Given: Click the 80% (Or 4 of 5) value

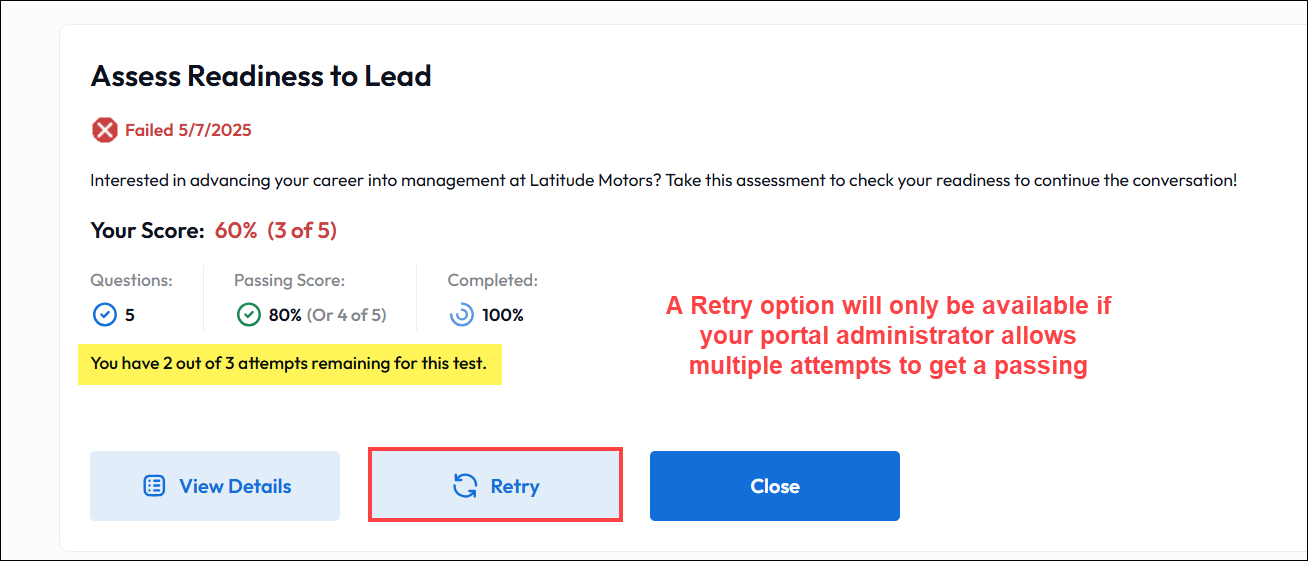Looking at the screenshot, I should coord(327,315).
